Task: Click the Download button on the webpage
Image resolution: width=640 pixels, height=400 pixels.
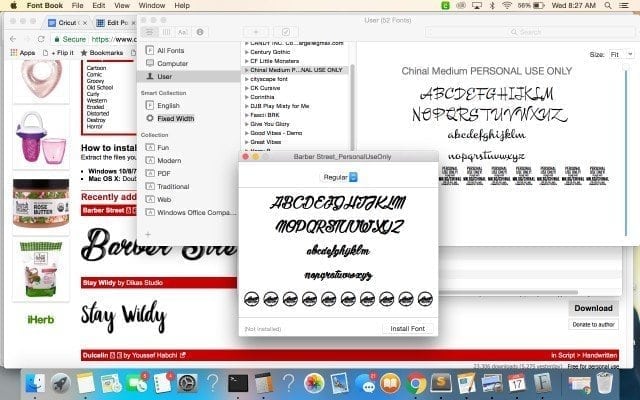Action: point(593,308)
